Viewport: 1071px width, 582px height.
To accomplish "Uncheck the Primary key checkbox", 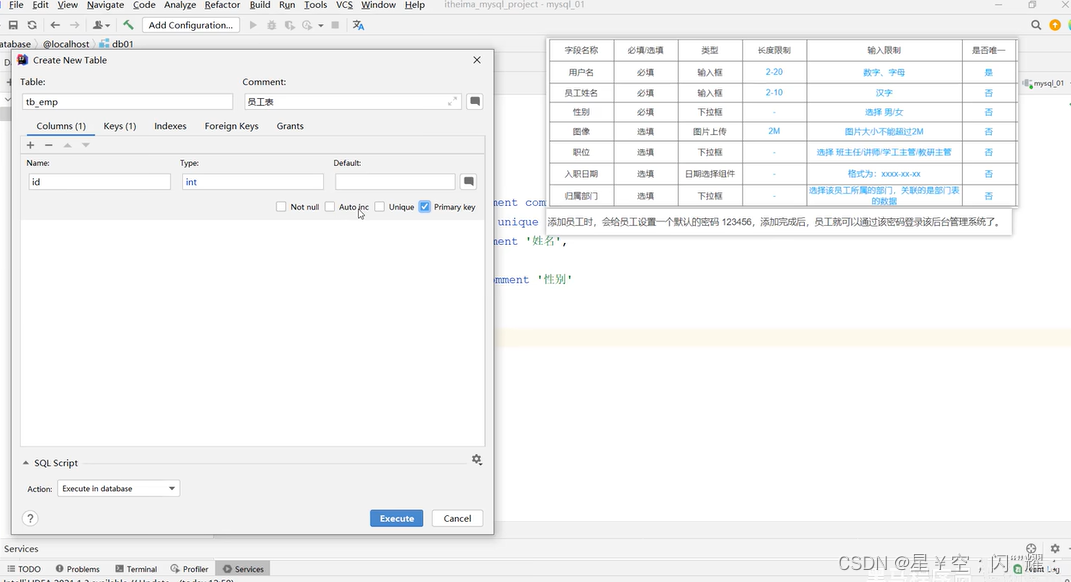I will point(423,206).
